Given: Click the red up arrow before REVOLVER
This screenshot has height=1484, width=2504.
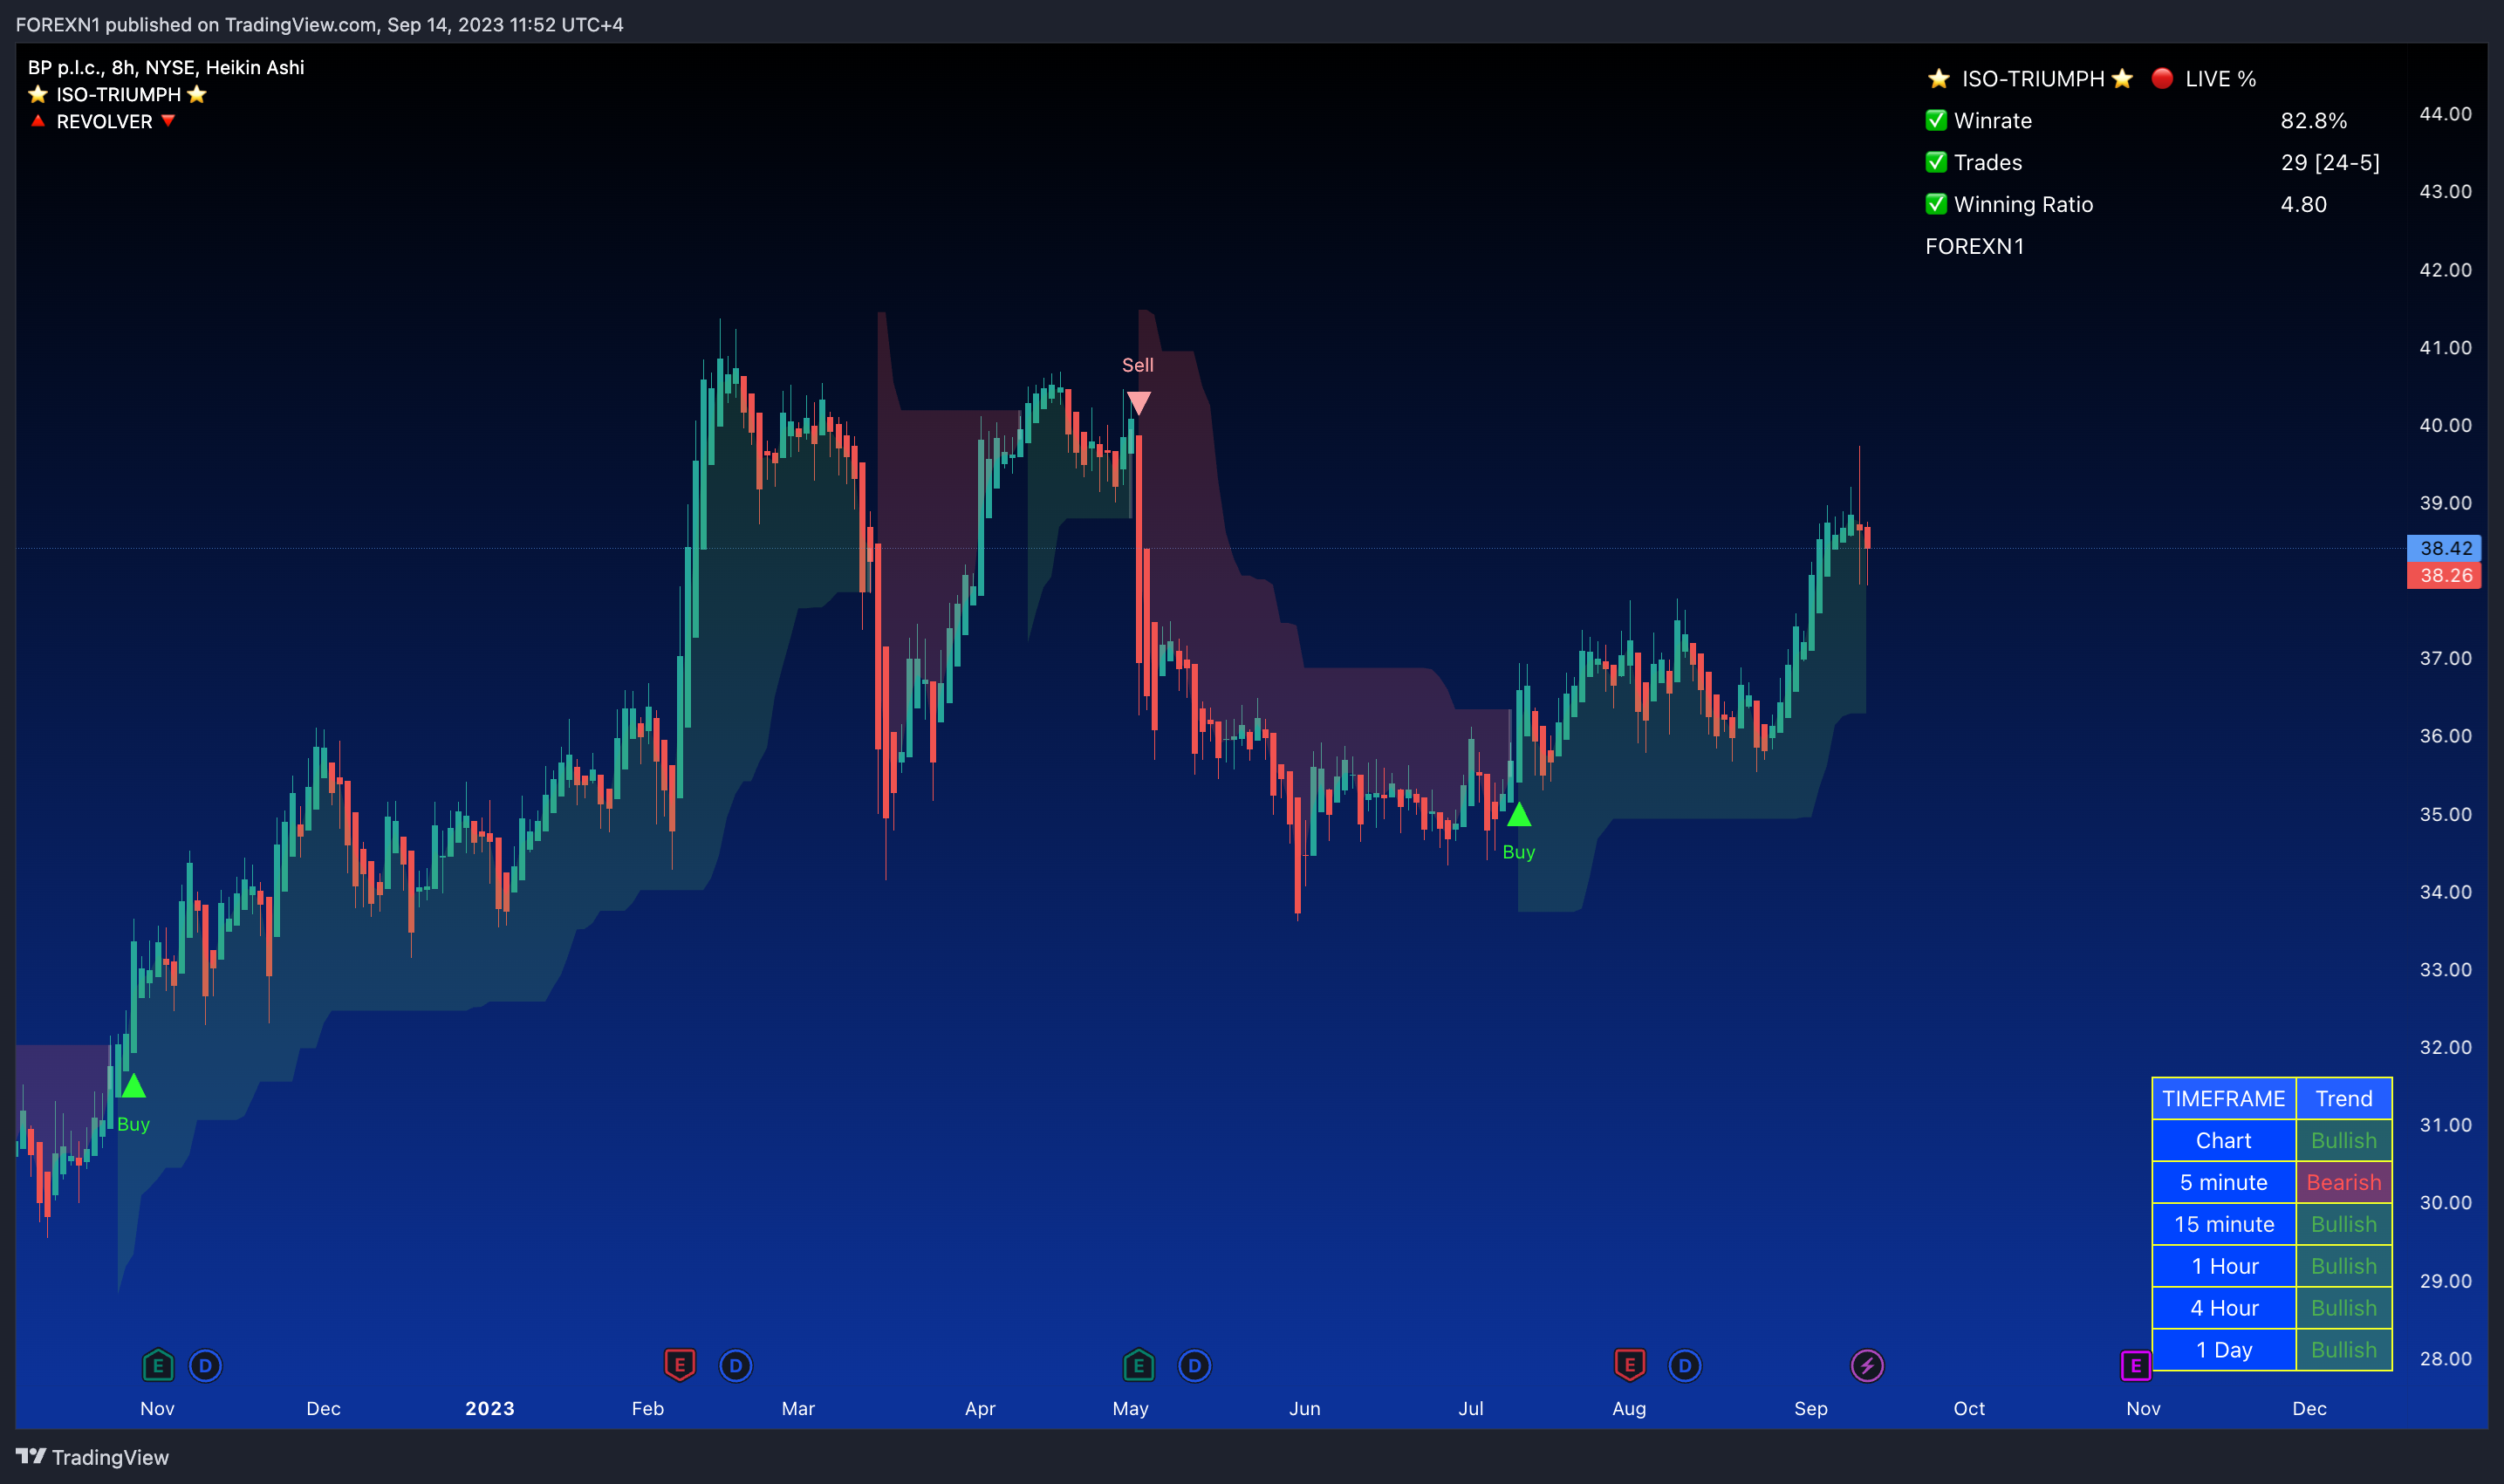Looking at the screenshot, I should 38,121.
